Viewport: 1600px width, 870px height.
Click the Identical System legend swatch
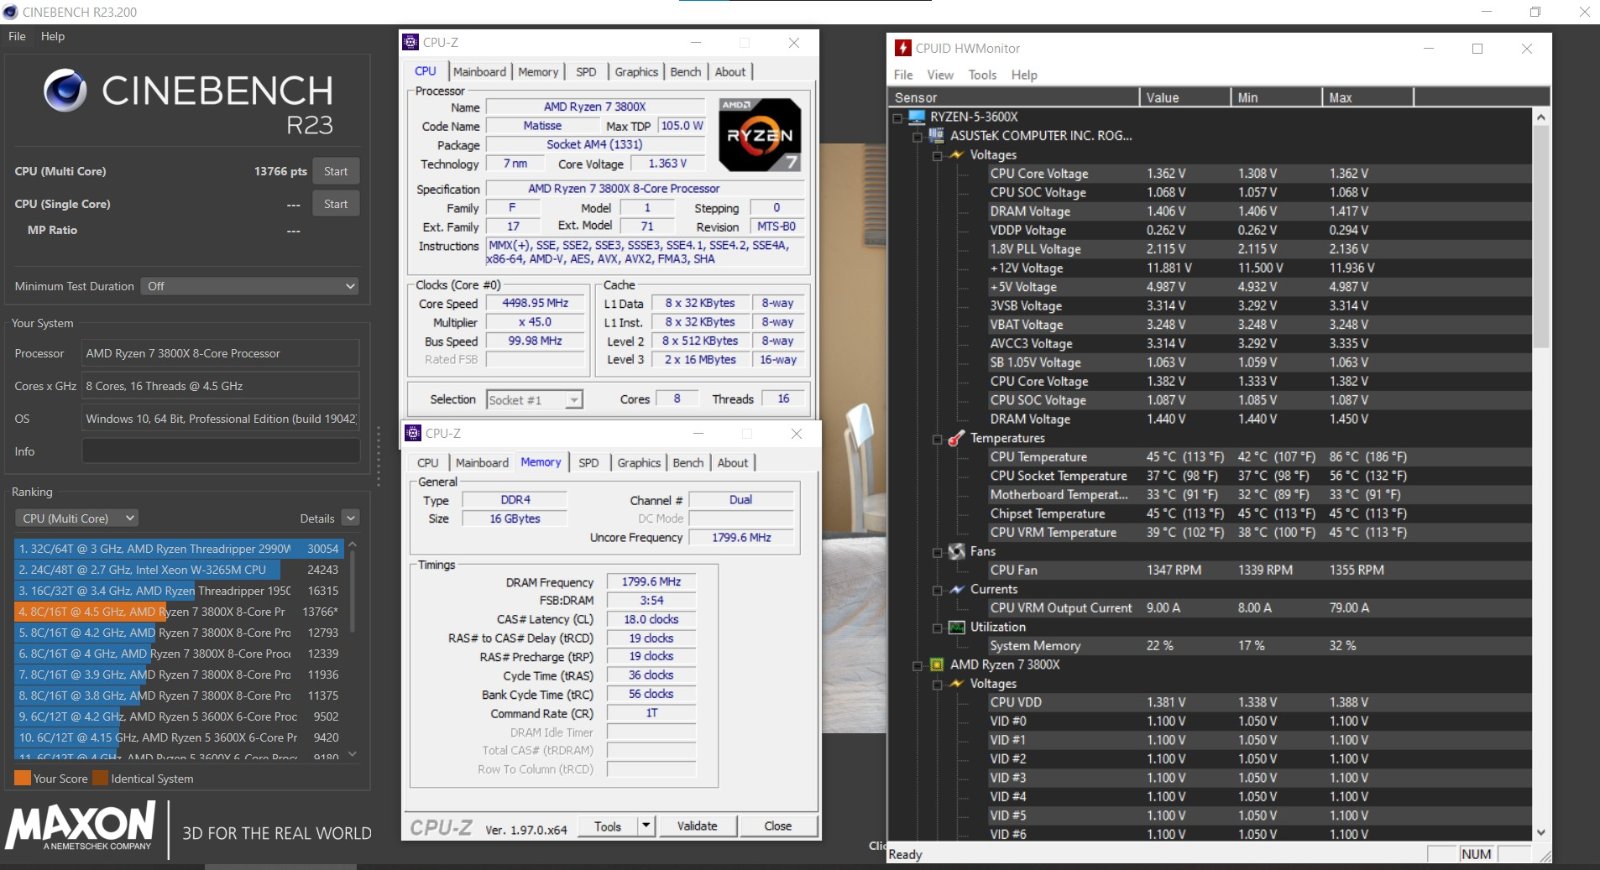(x=100, y=778)
